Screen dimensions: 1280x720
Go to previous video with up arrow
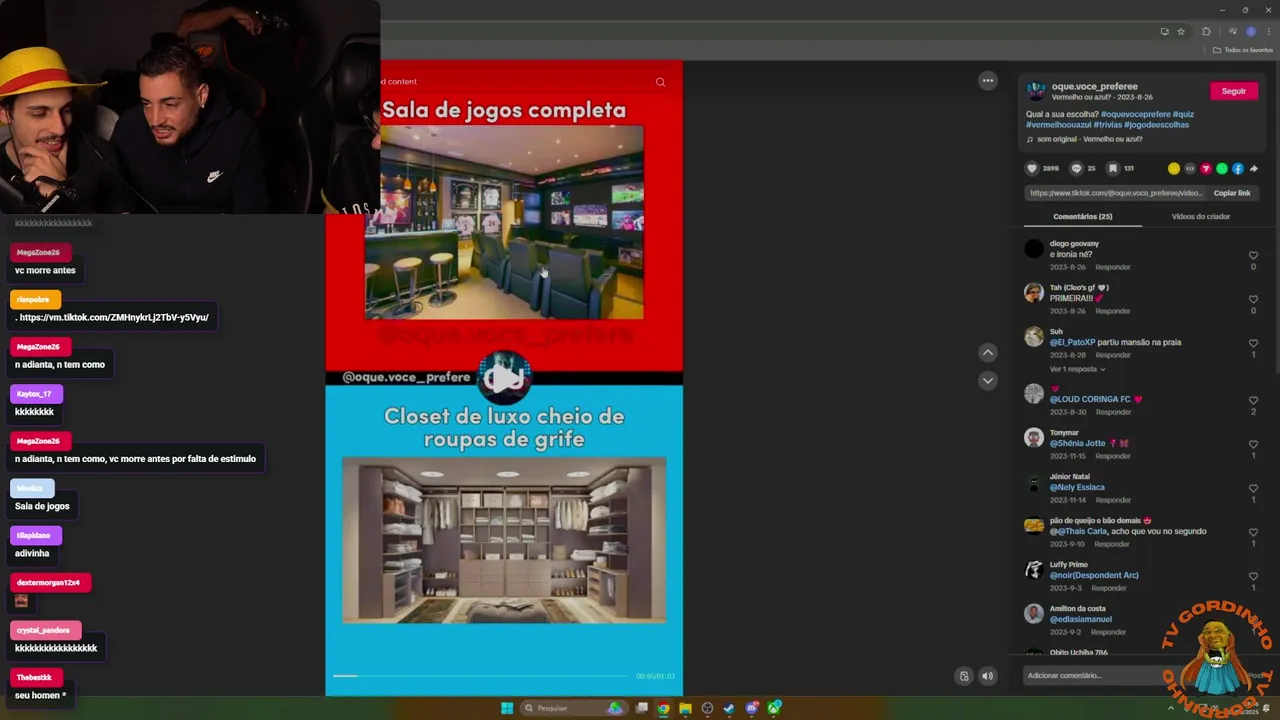point(988,352)
